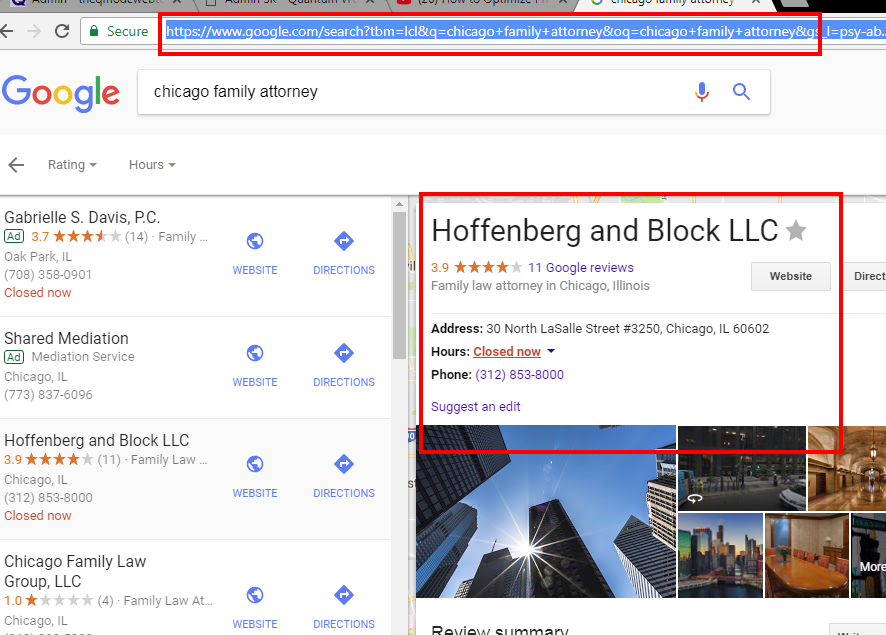Click the results list scrollbar up arrow
The width and height of the screenshot is (886, 635).
coord(399,204)
